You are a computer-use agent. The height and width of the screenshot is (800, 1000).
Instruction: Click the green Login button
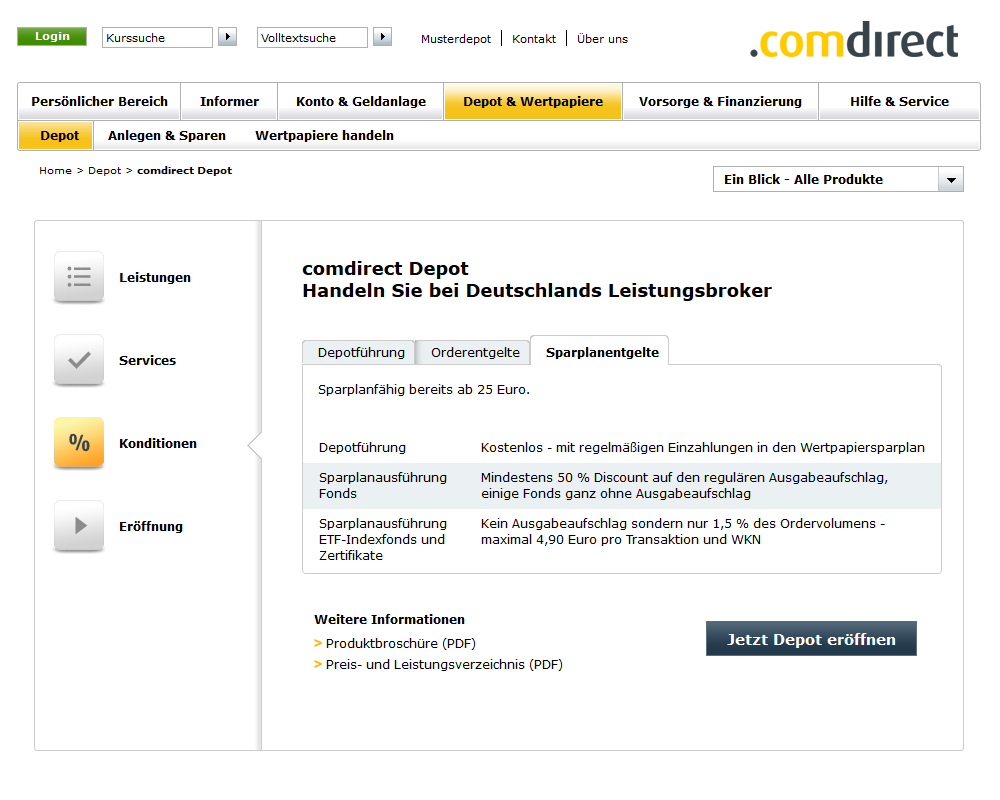[52, 36]
